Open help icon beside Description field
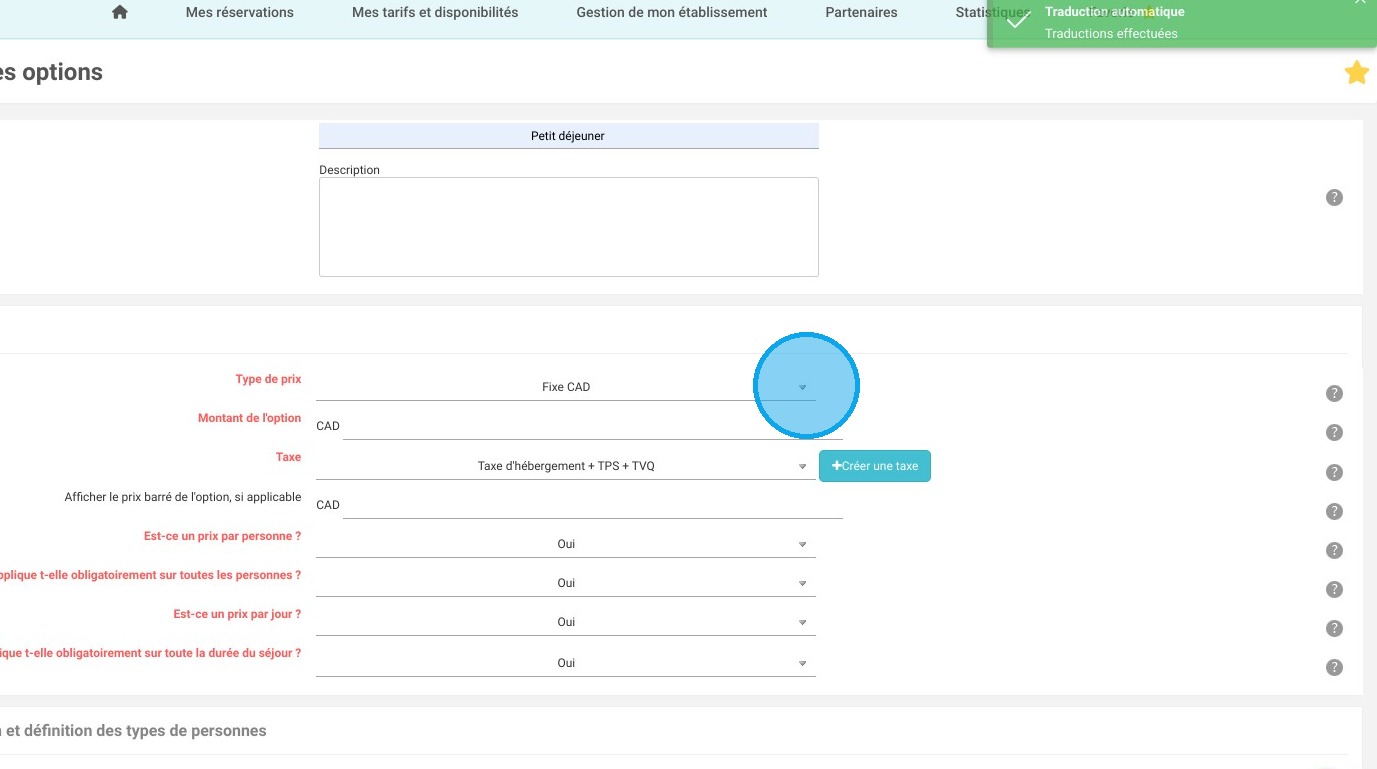 tap(1333, 198)
